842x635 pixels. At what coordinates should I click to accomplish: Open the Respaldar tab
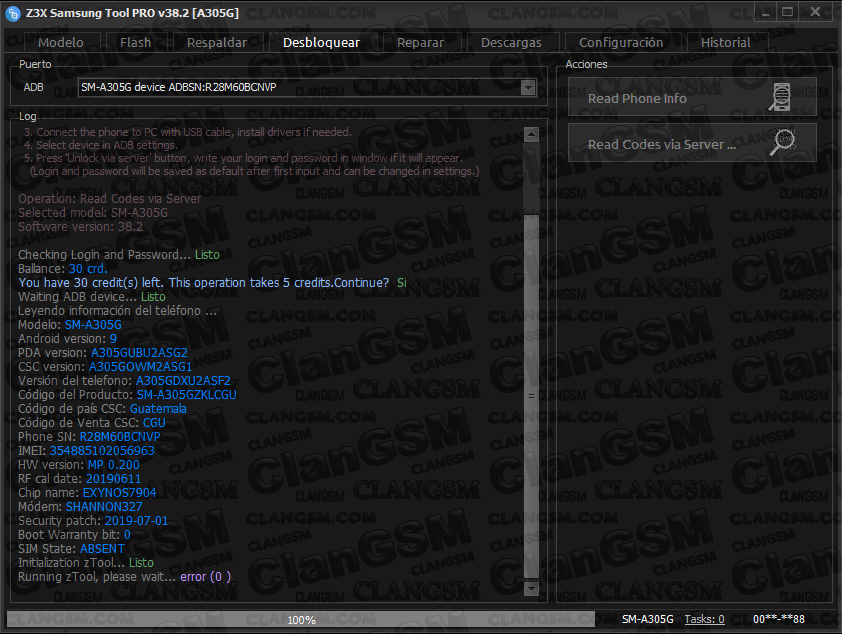[x=217, y=42]
